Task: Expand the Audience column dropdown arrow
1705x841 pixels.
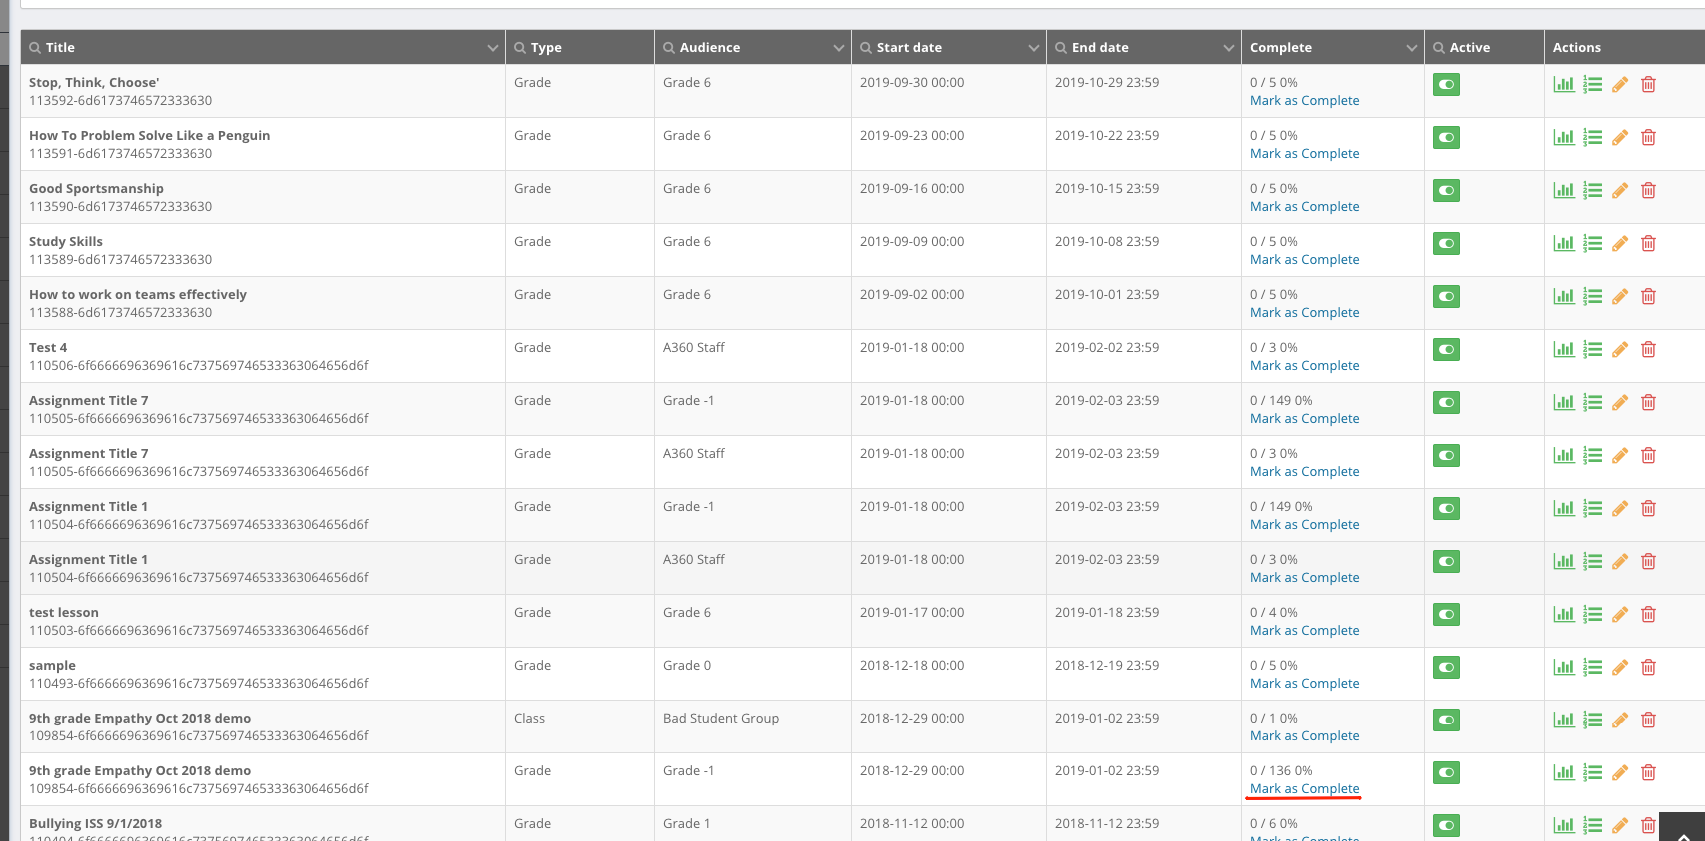Action: 839,48
